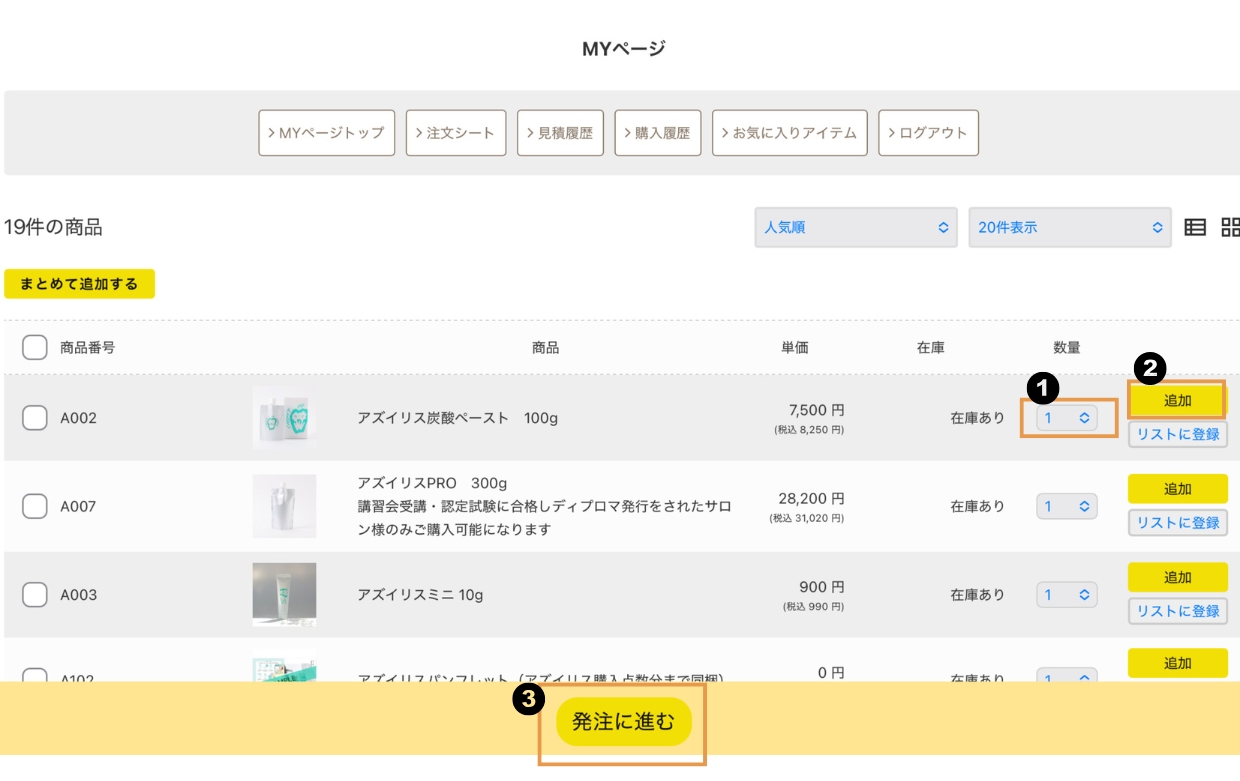The width and height of the screenshot is (1240, 781).
Task: Open the 購入履歴 menu item
Action: [x=657, y=133]
